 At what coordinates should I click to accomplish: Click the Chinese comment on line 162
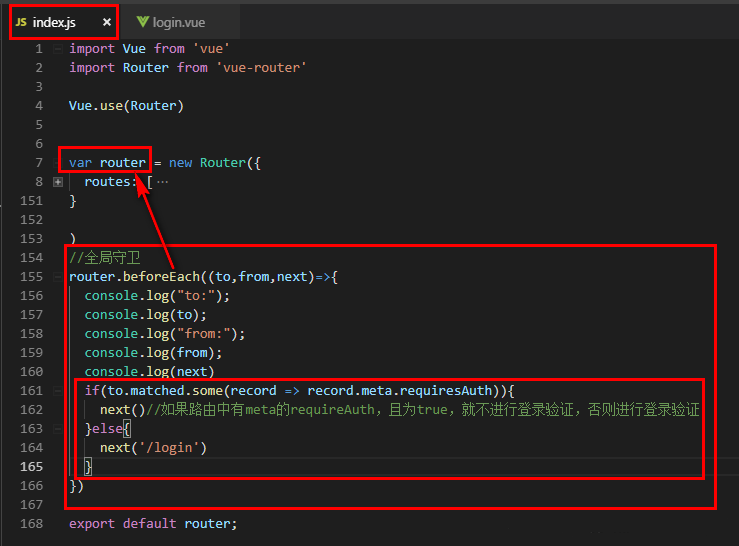(x=423, y=410)
